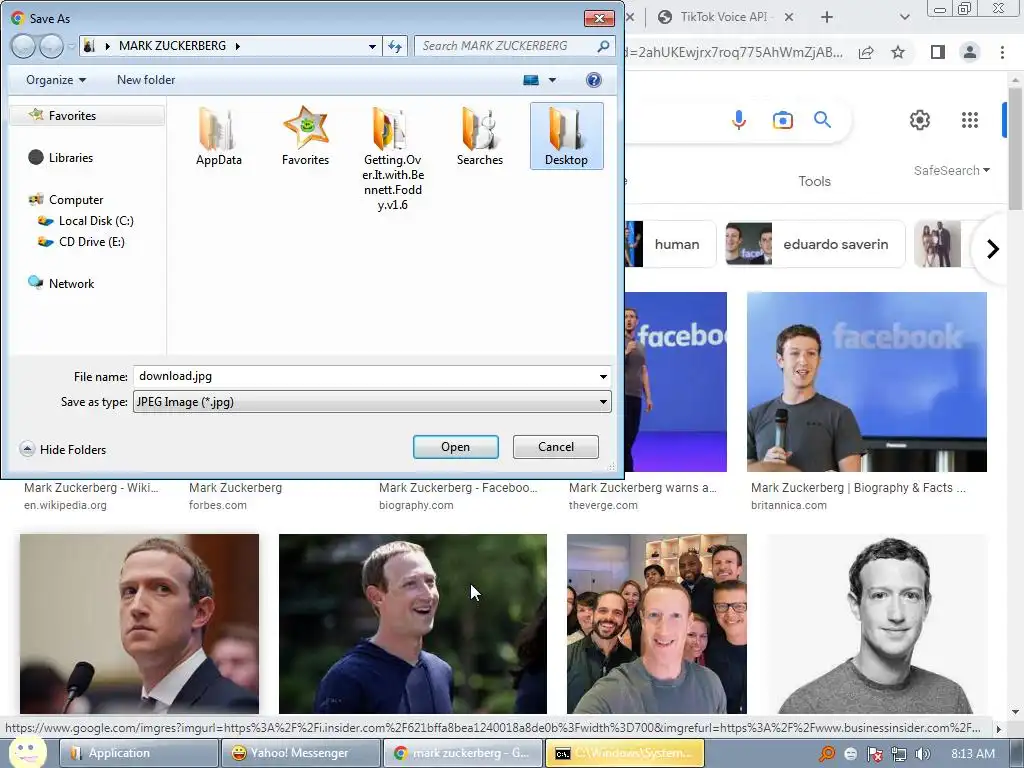The width and height of the screenshot is (1024, 768).
Task: Select the 'human' suggestion chip
Action: (671, 244)
